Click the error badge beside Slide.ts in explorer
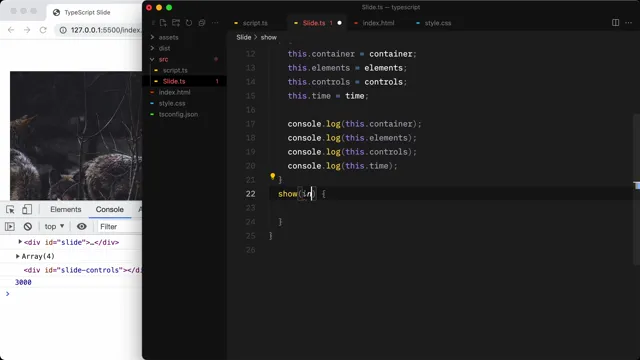The width and height of the screenshot is (640, 360). pyautogui.click(x=217, y=81)
